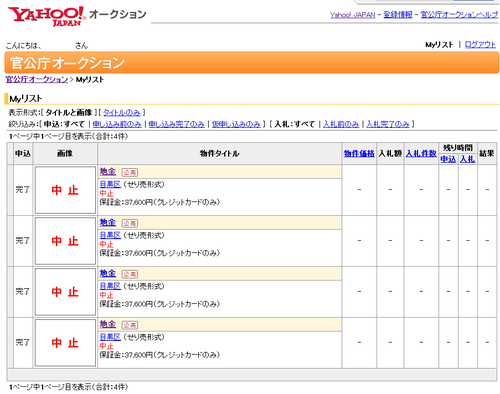Switch display format to タイトルのみ
500x394 pixels.
(x=122, y=112)
